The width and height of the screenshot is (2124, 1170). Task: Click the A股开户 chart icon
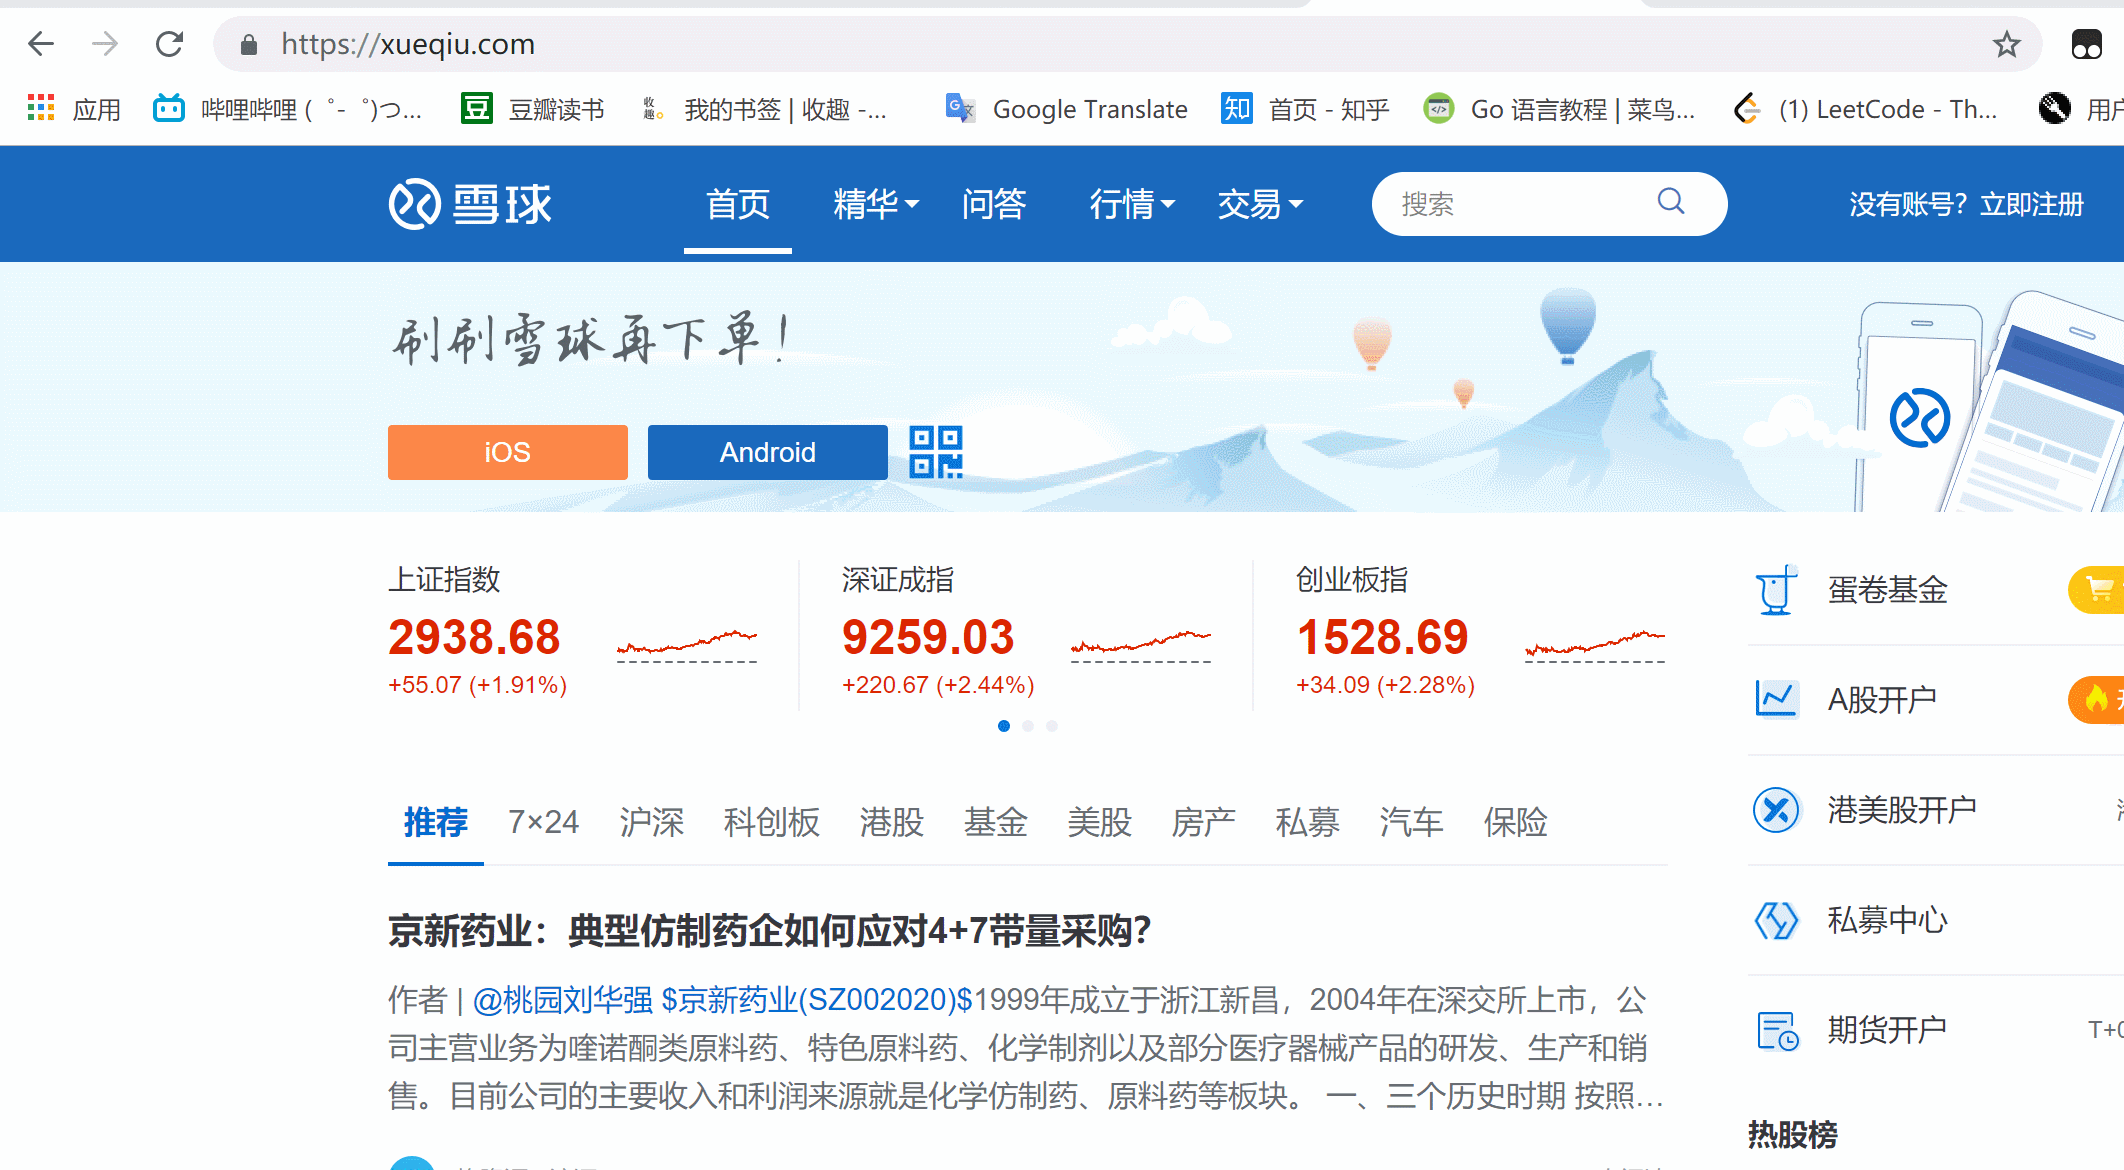pyautogui.click(x=1776, y=699)
